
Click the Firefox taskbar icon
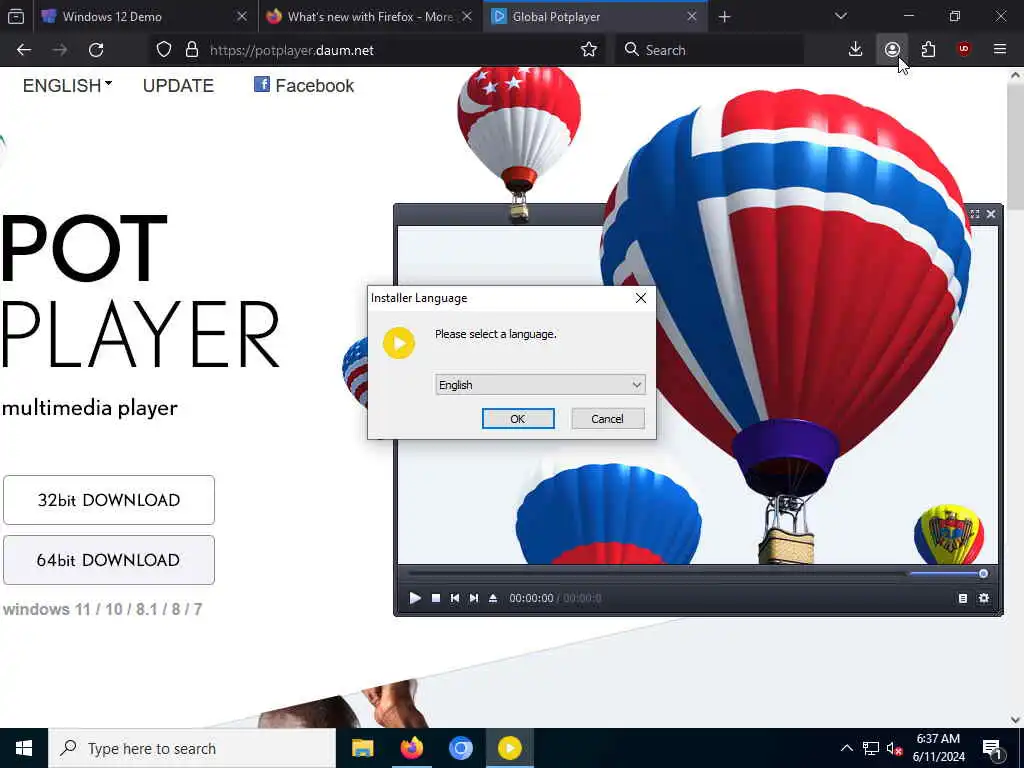coord(411,748)
